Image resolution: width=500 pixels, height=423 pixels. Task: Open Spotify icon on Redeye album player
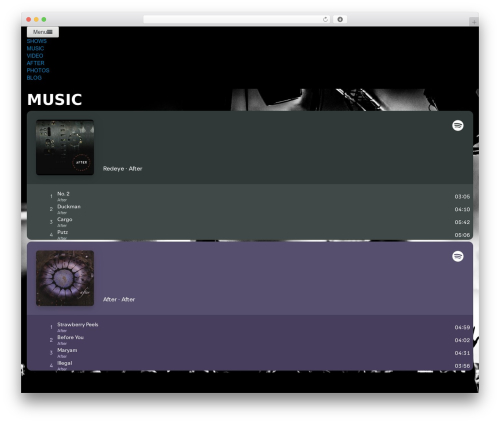(x=458, y=126)
